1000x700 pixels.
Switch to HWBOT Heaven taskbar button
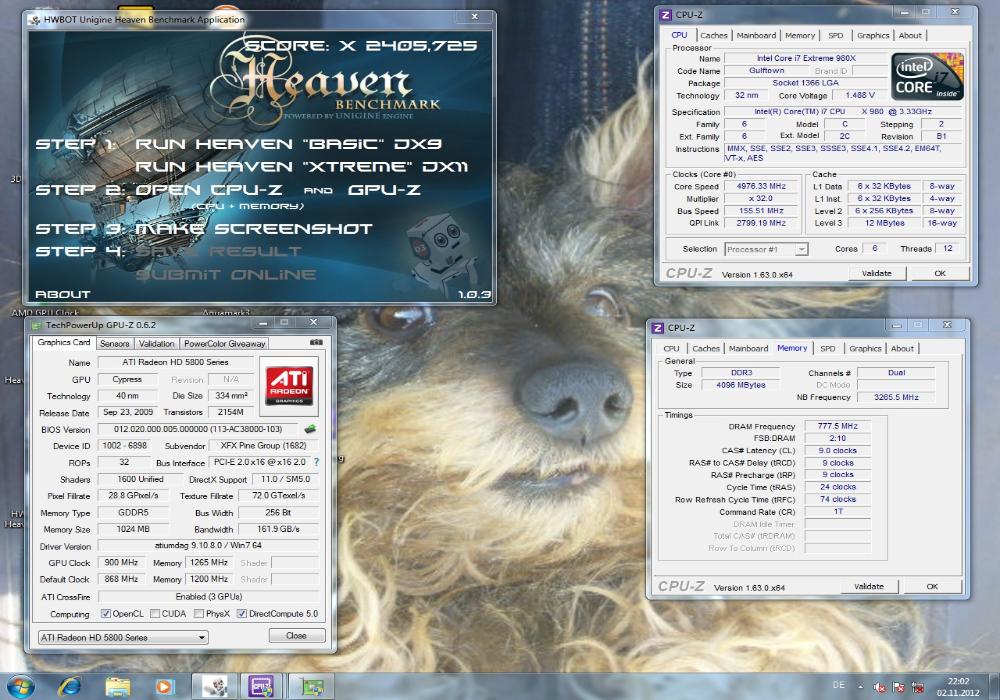point(215,687)
